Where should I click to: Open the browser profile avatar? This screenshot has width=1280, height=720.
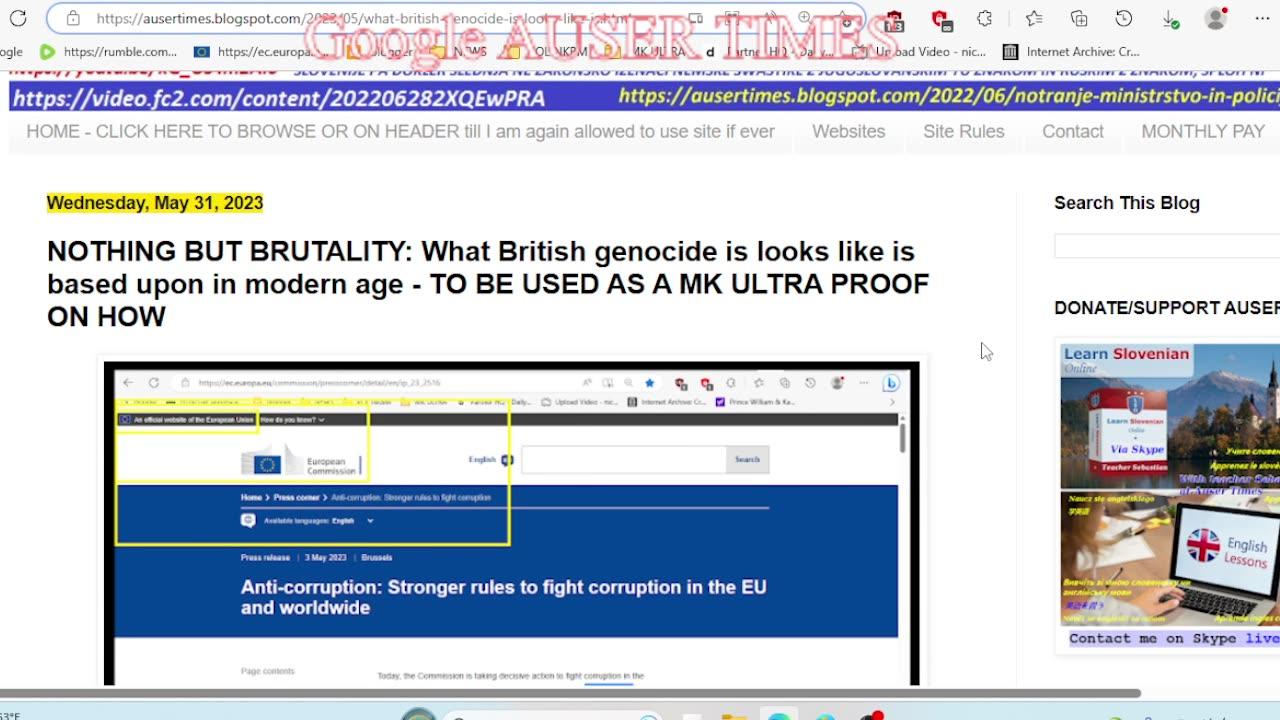pyautogui.click(x=1214, y=18)
